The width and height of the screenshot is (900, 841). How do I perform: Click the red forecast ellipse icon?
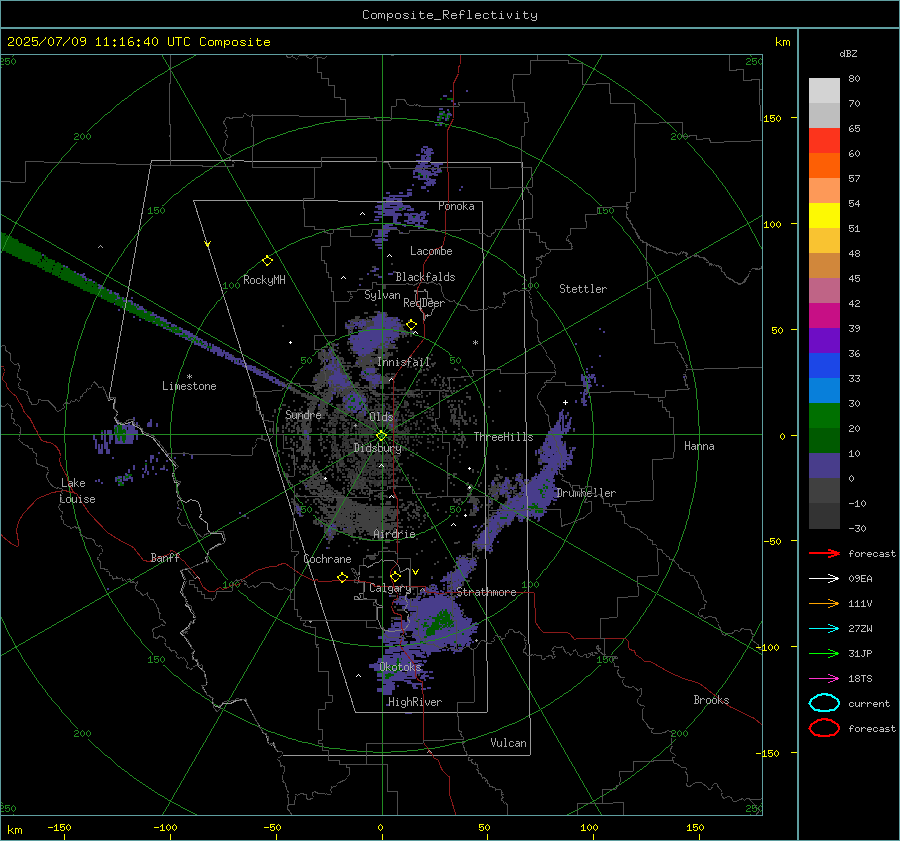tap(824, 728)
